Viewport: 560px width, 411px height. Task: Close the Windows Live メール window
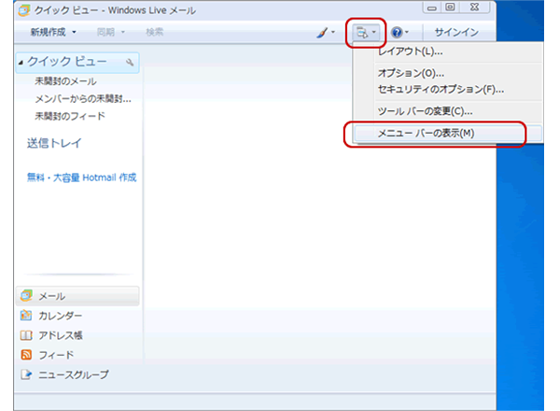[474, 7]
